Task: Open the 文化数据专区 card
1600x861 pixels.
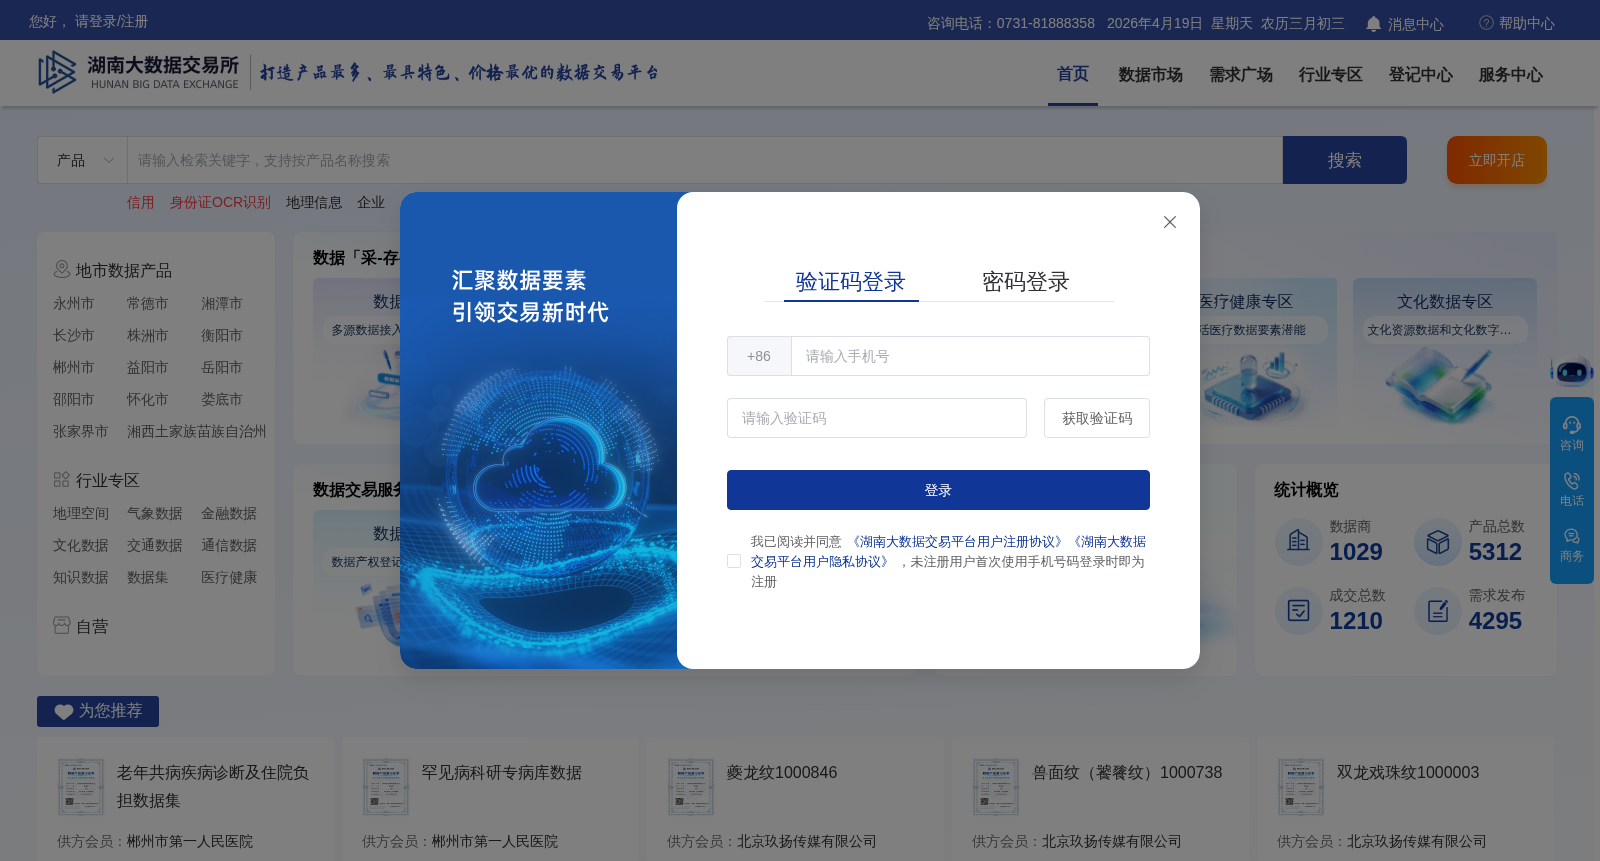Action: pyautogui.click(x=1445, y=351)
